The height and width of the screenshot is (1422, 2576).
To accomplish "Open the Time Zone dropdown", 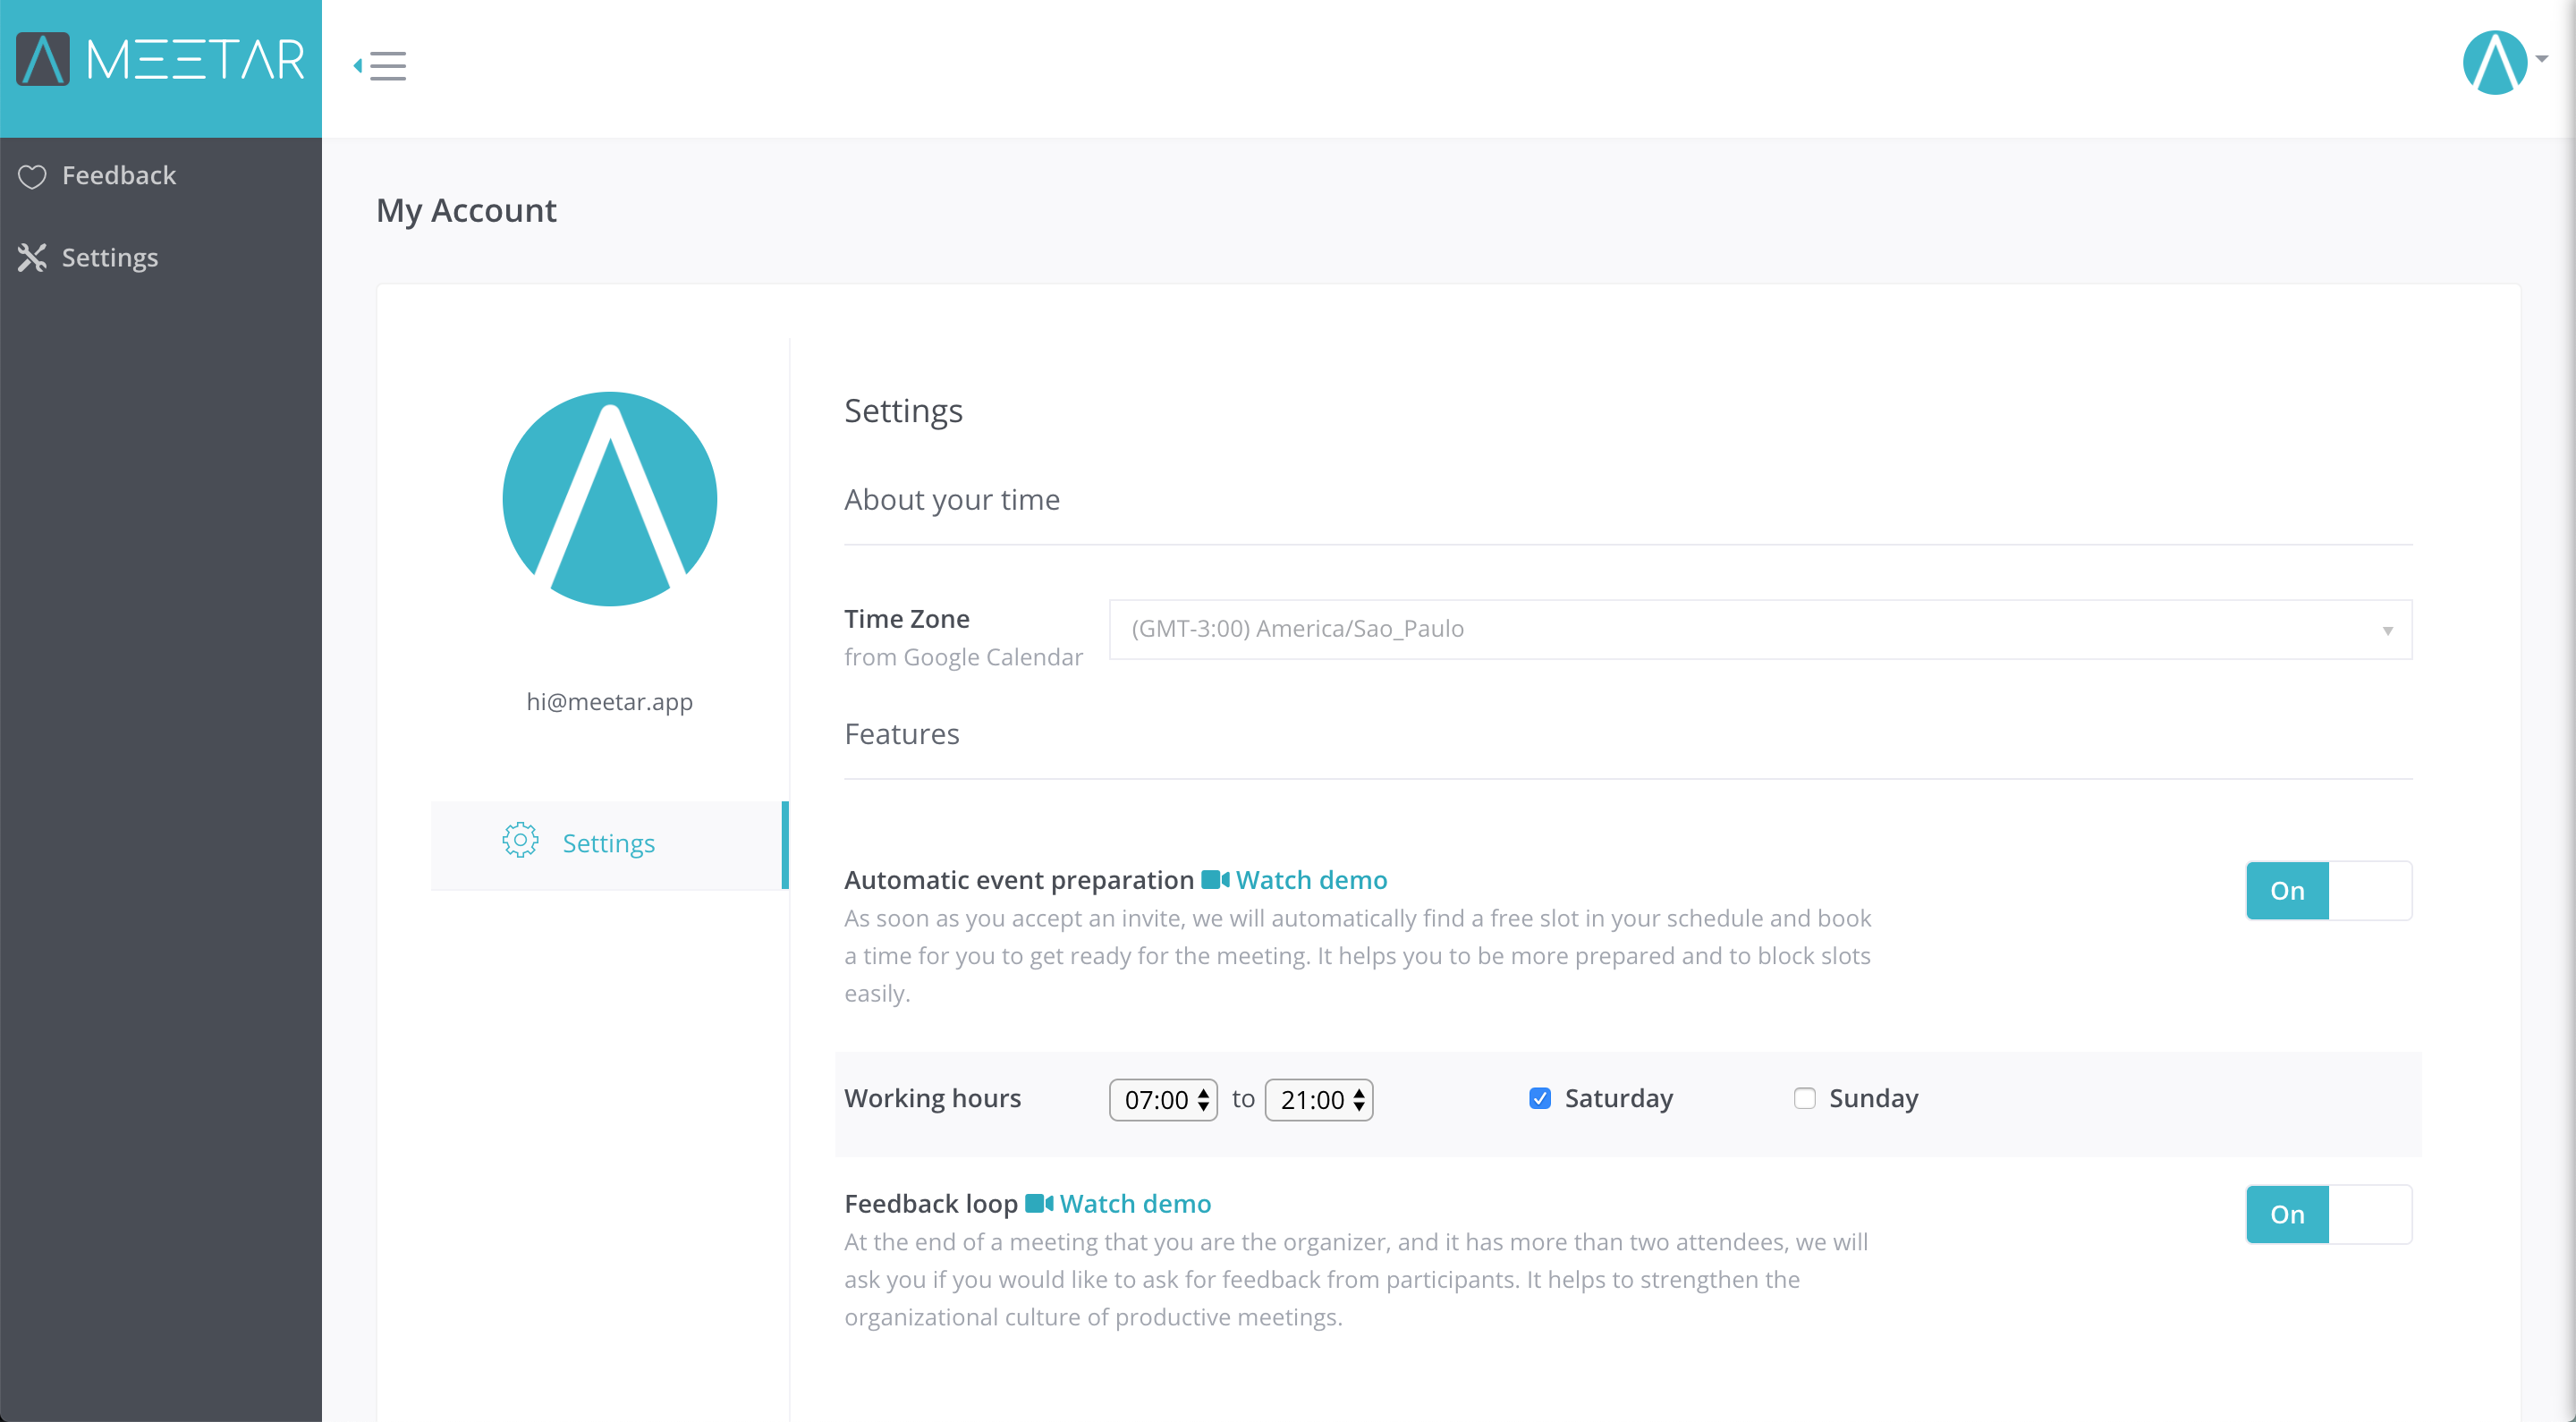I will click(1760, 629).
